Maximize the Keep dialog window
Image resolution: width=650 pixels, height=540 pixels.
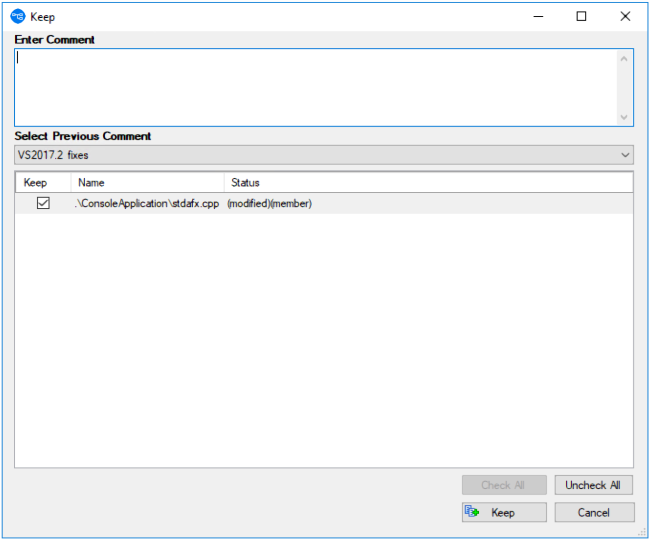[x=581, y=17]
